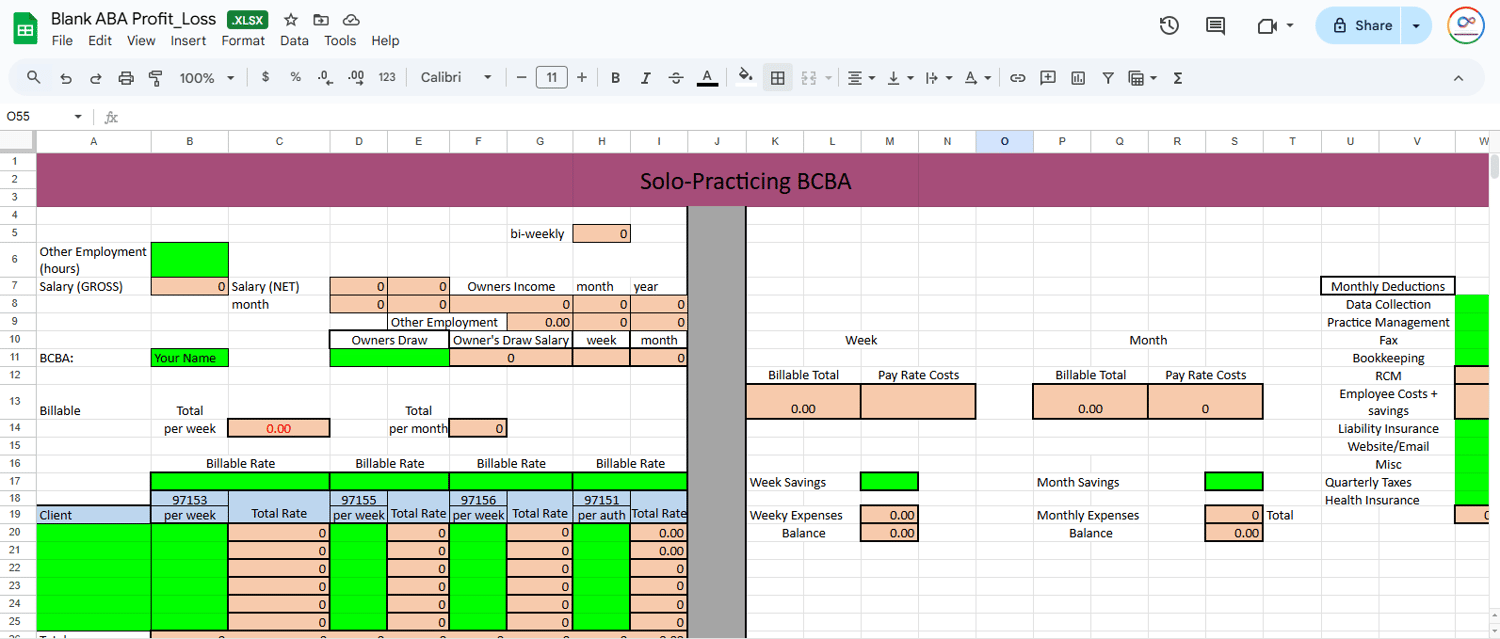The height and width of the screenshot is (639, 1500).
Task: Open the Edit menu
Action: 99,41
